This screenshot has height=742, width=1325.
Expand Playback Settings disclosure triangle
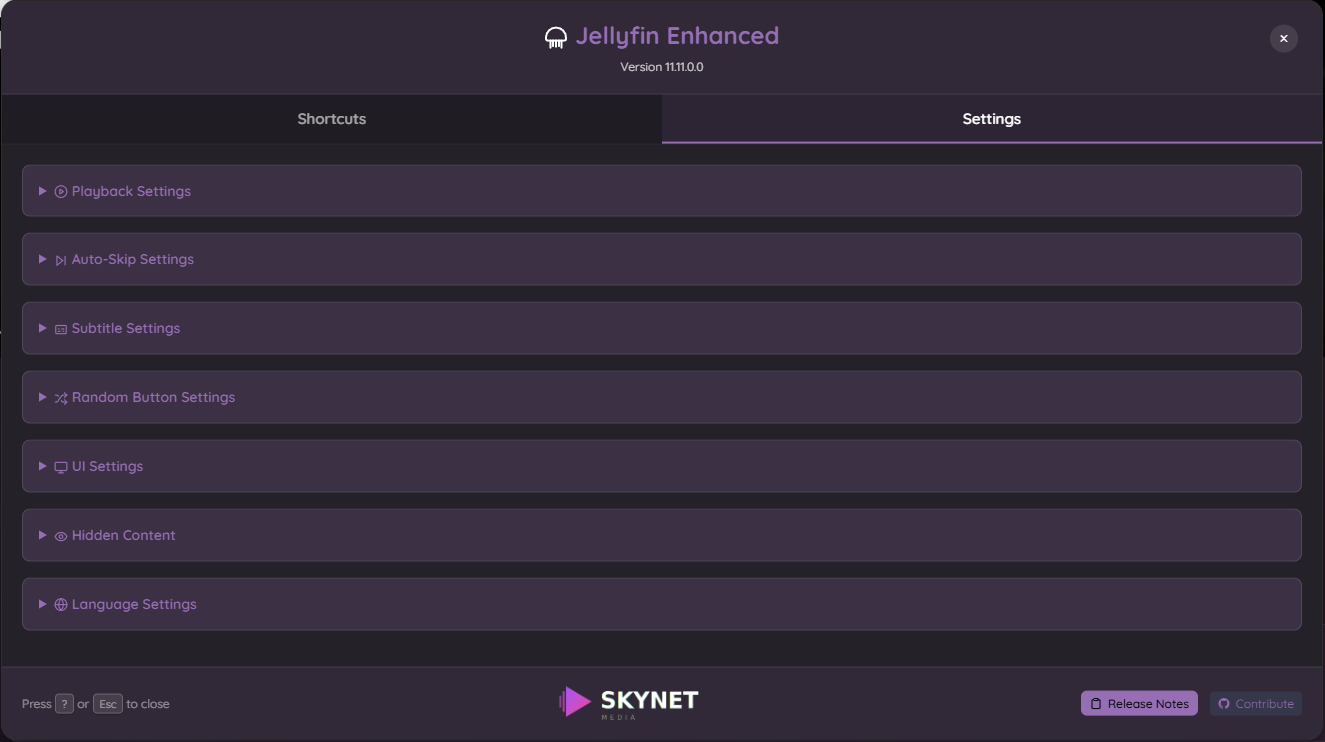[43, 191]
